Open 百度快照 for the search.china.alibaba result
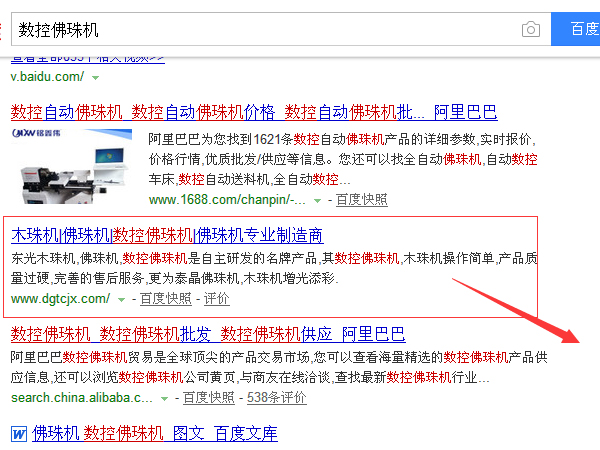Image resolution: width=600 pixels, height=450 pixels. pyautogui.click(x=208, y=398)
